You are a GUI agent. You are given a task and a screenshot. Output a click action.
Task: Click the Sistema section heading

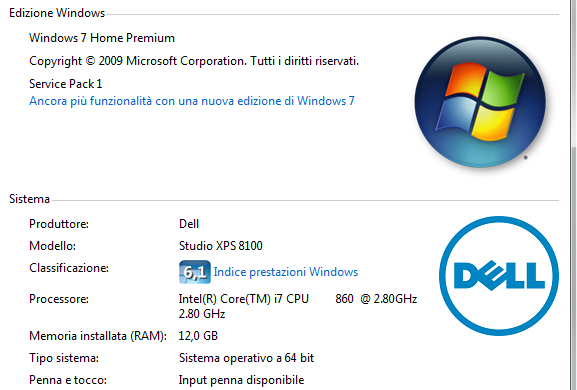pyautogui.click(x=29, y=199)
